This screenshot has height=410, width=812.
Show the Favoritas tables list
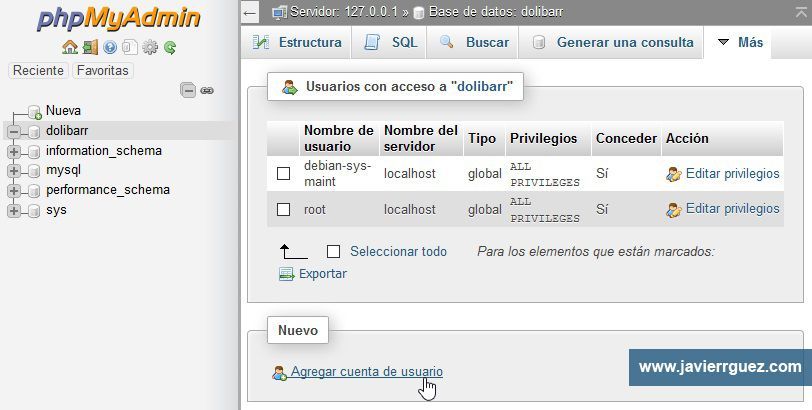[x=103, y=70]
